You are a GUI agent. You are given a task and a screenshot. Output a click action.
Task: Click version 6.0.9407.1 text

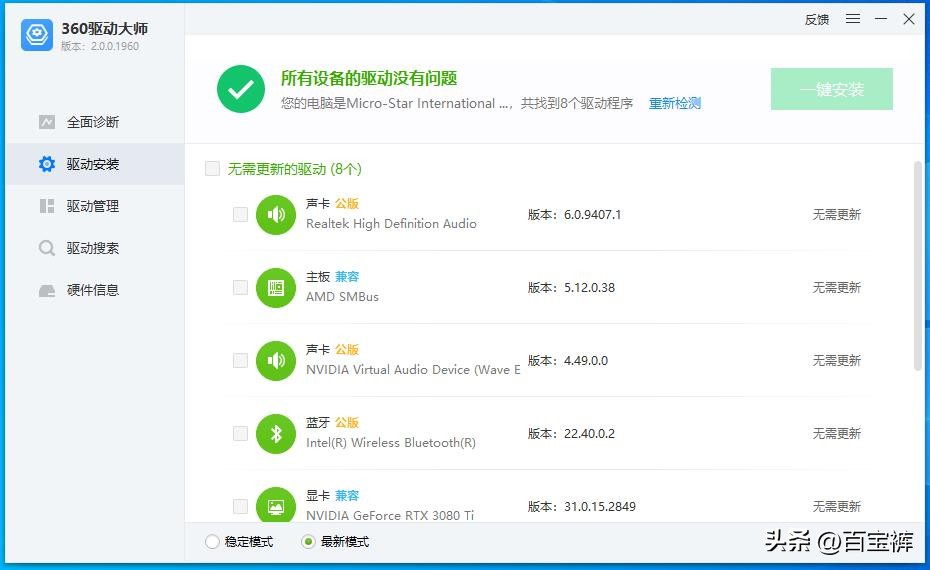pos(593,215)
